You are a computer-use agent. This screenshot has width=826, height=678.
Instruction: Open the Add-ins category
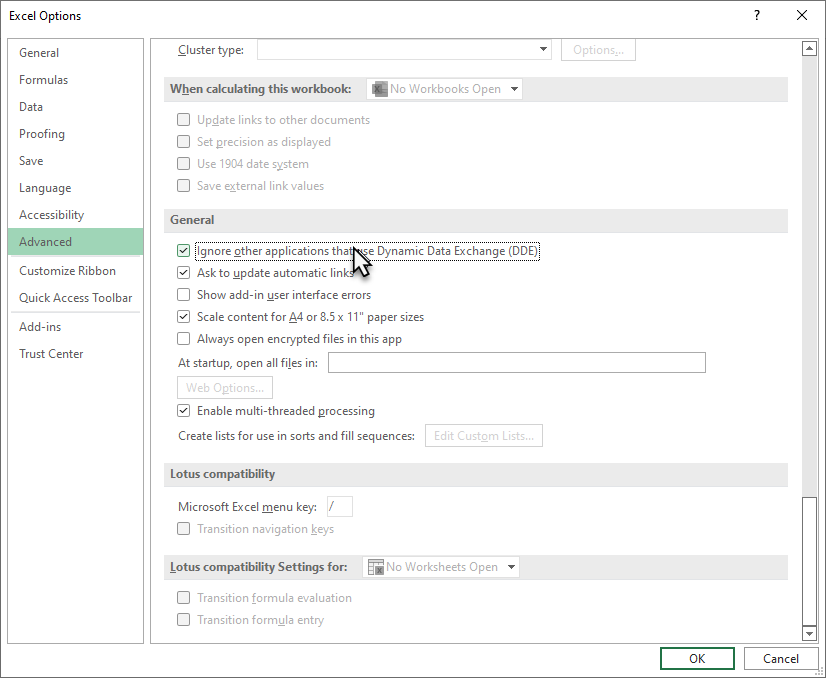75,327
